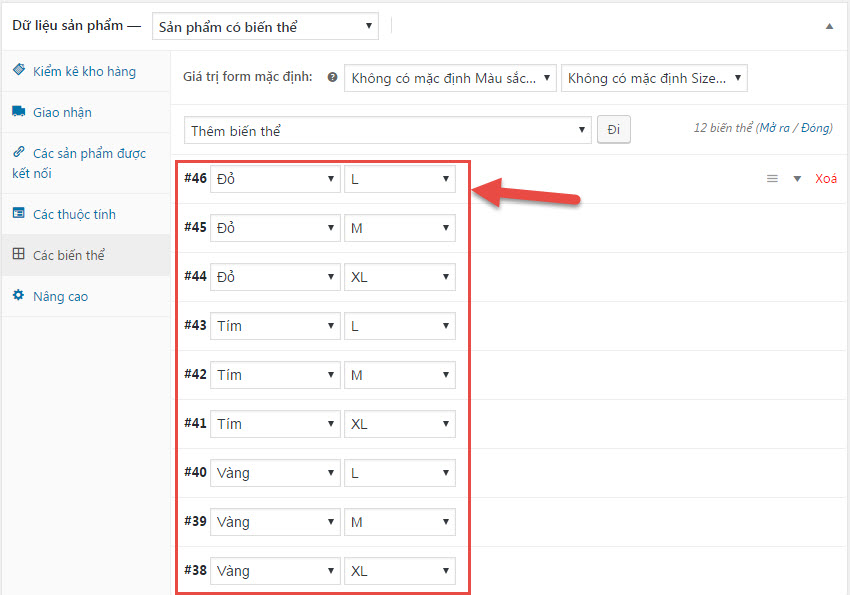Click the #44 variation ID label
Screen dimensions: 850x595
[195, 276]
